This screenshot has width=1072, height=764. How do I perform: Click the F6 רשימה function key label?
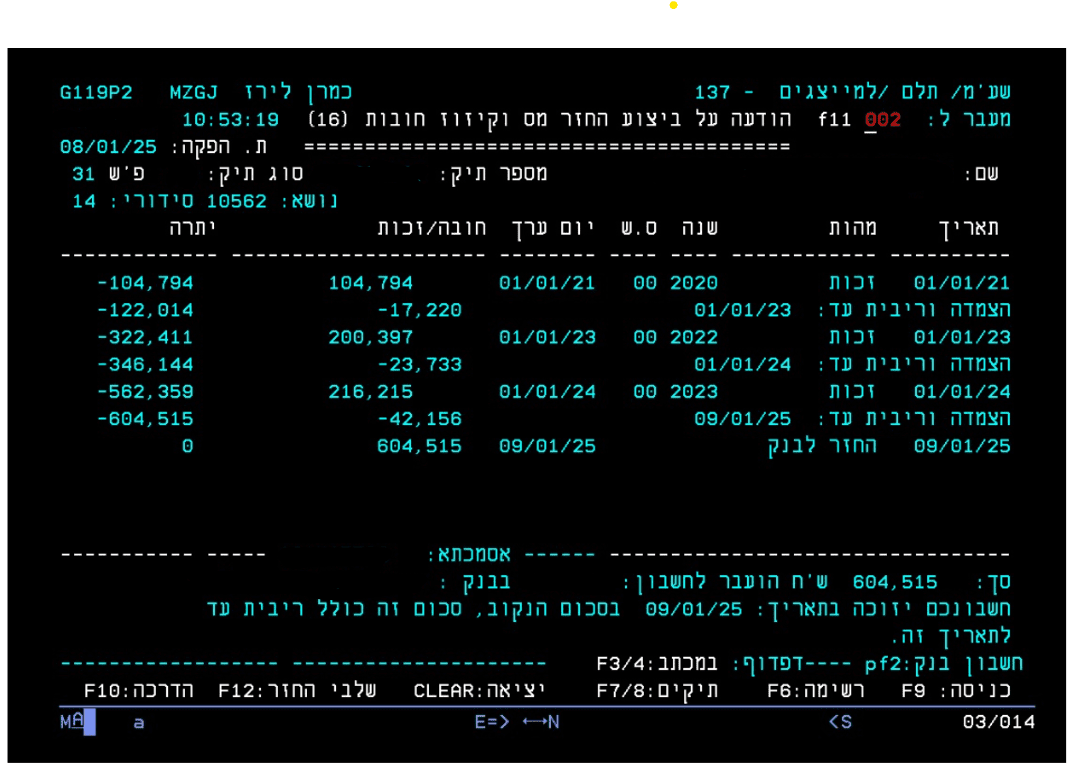click(x=815, y=691)
